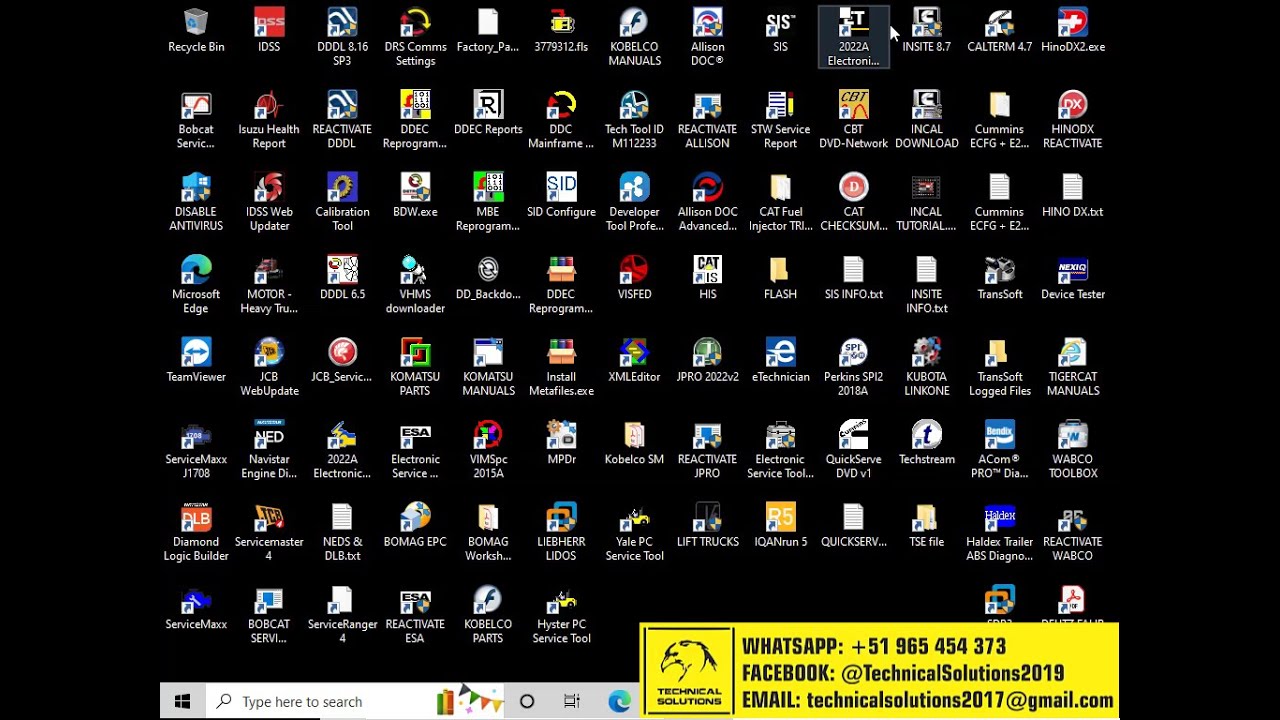
Task: Select the DDEC Reports icon
Action: coord(488,113)
